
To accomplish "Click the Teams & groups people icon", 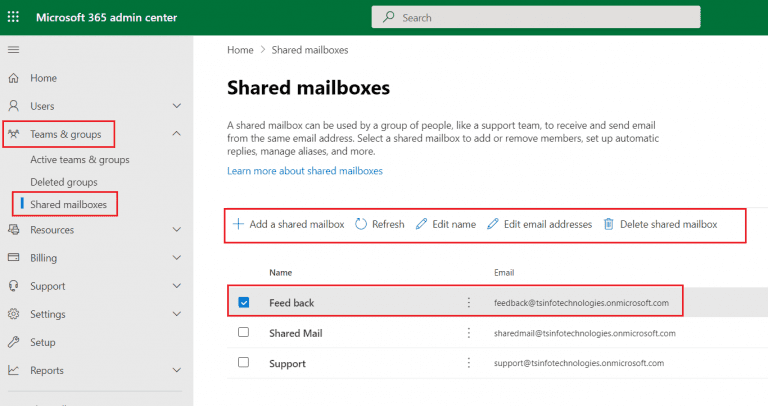I will [x=14, y=134].
